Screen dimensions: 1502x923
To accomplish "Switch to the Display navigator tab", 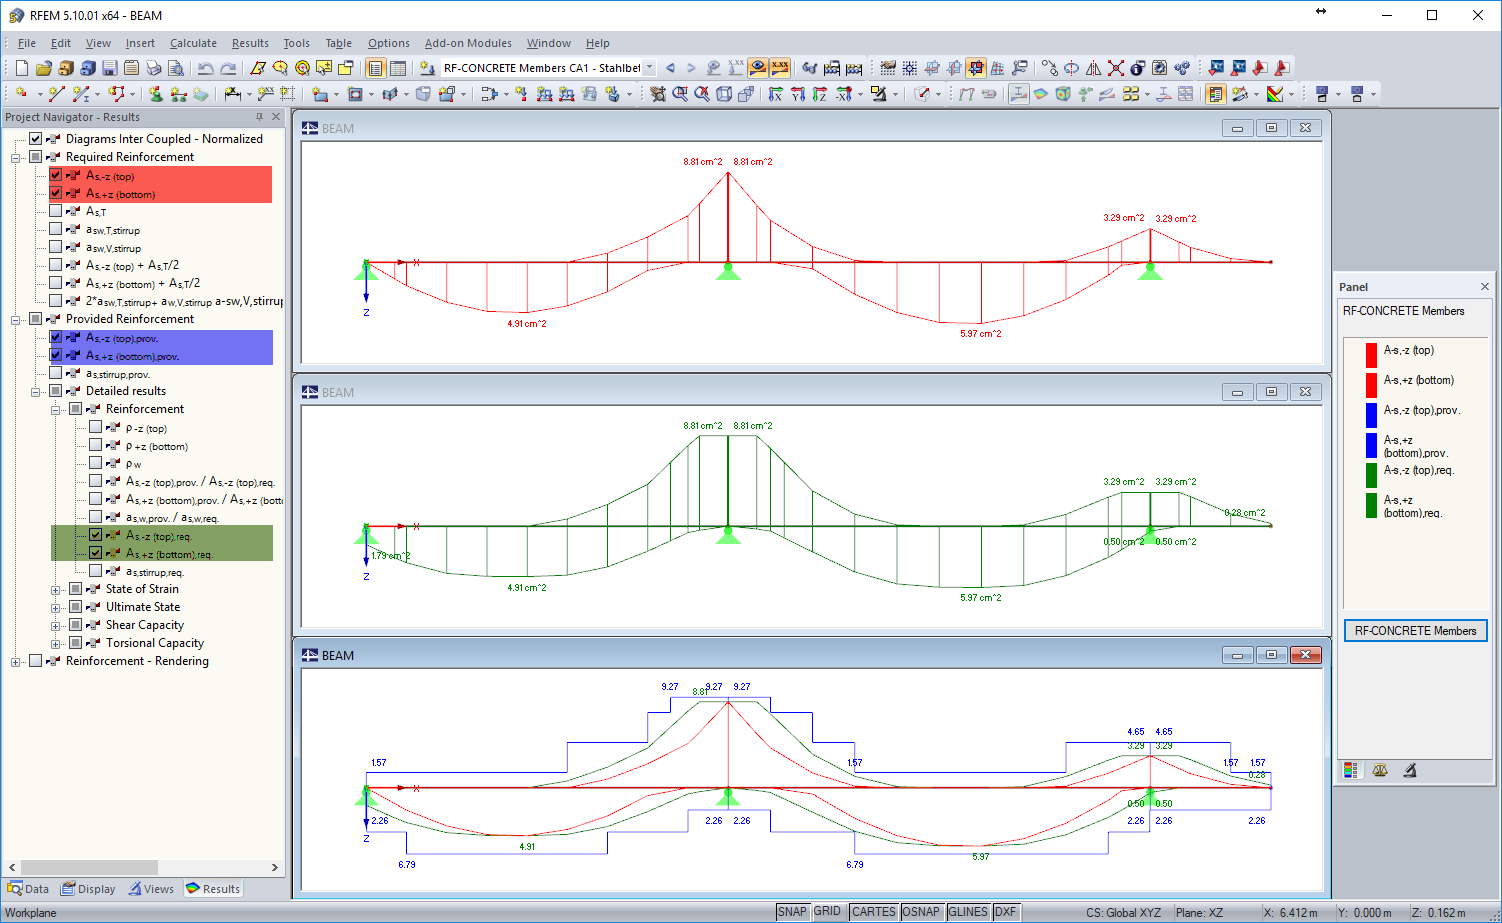I will coord(89,889).
